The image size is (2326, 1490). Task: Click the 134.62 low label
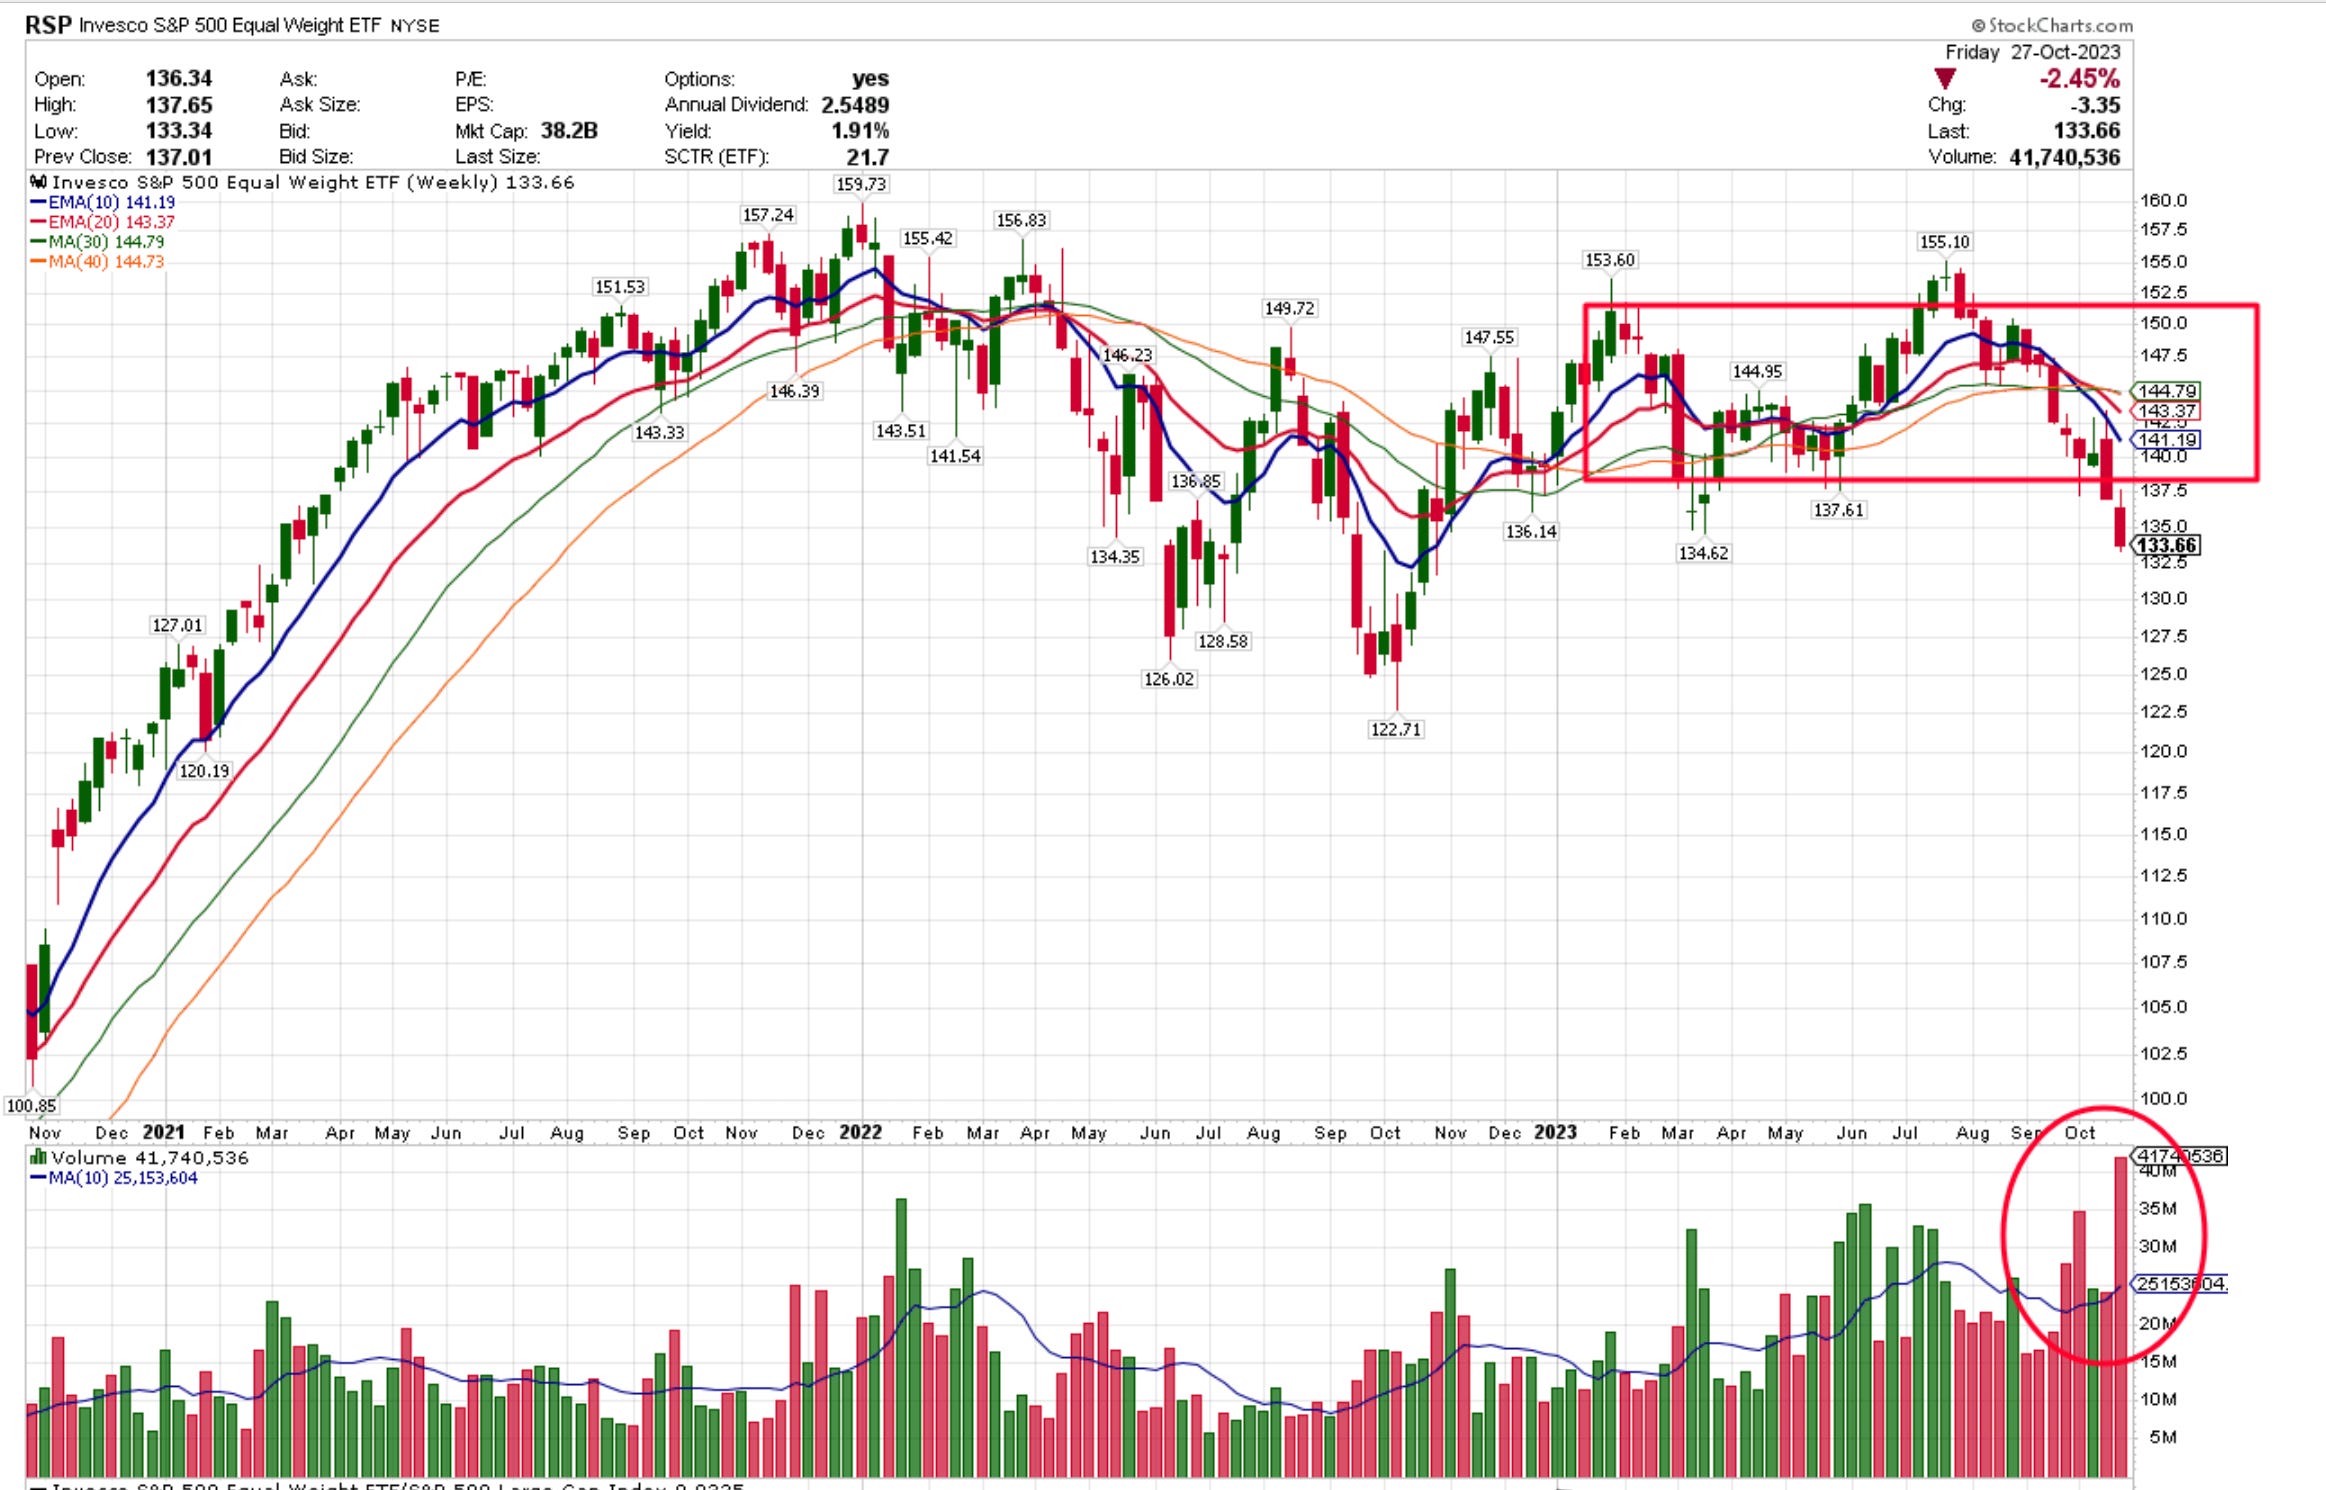point(1703,553)
